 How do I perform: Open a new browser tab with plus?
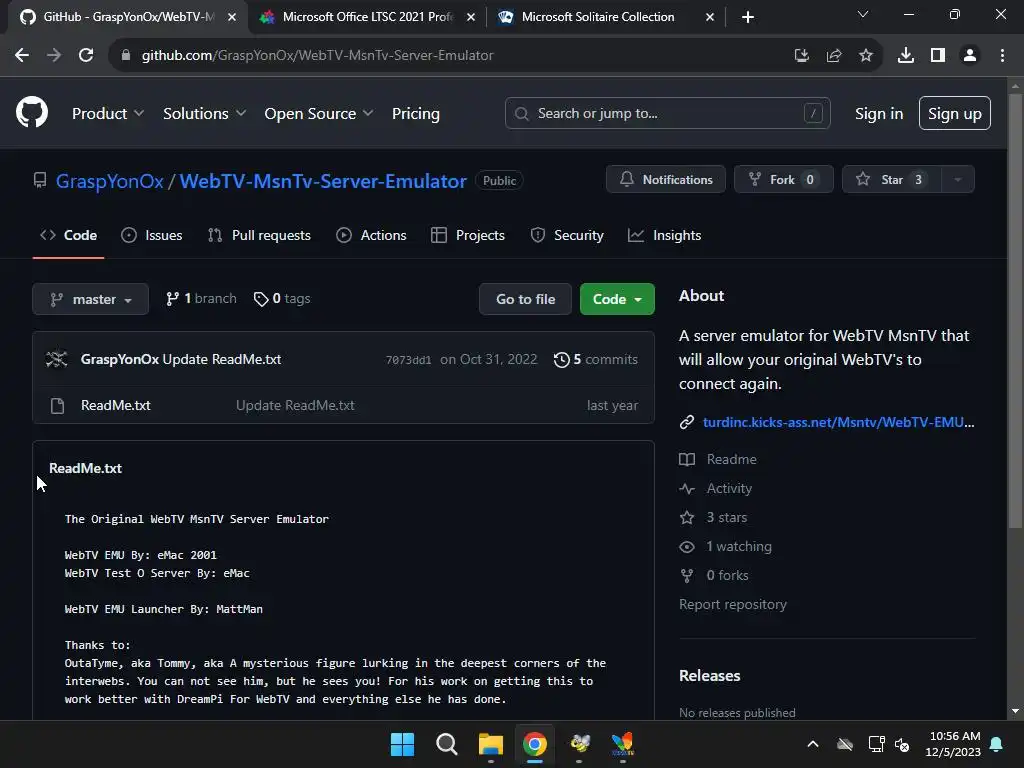coord(748,17)
